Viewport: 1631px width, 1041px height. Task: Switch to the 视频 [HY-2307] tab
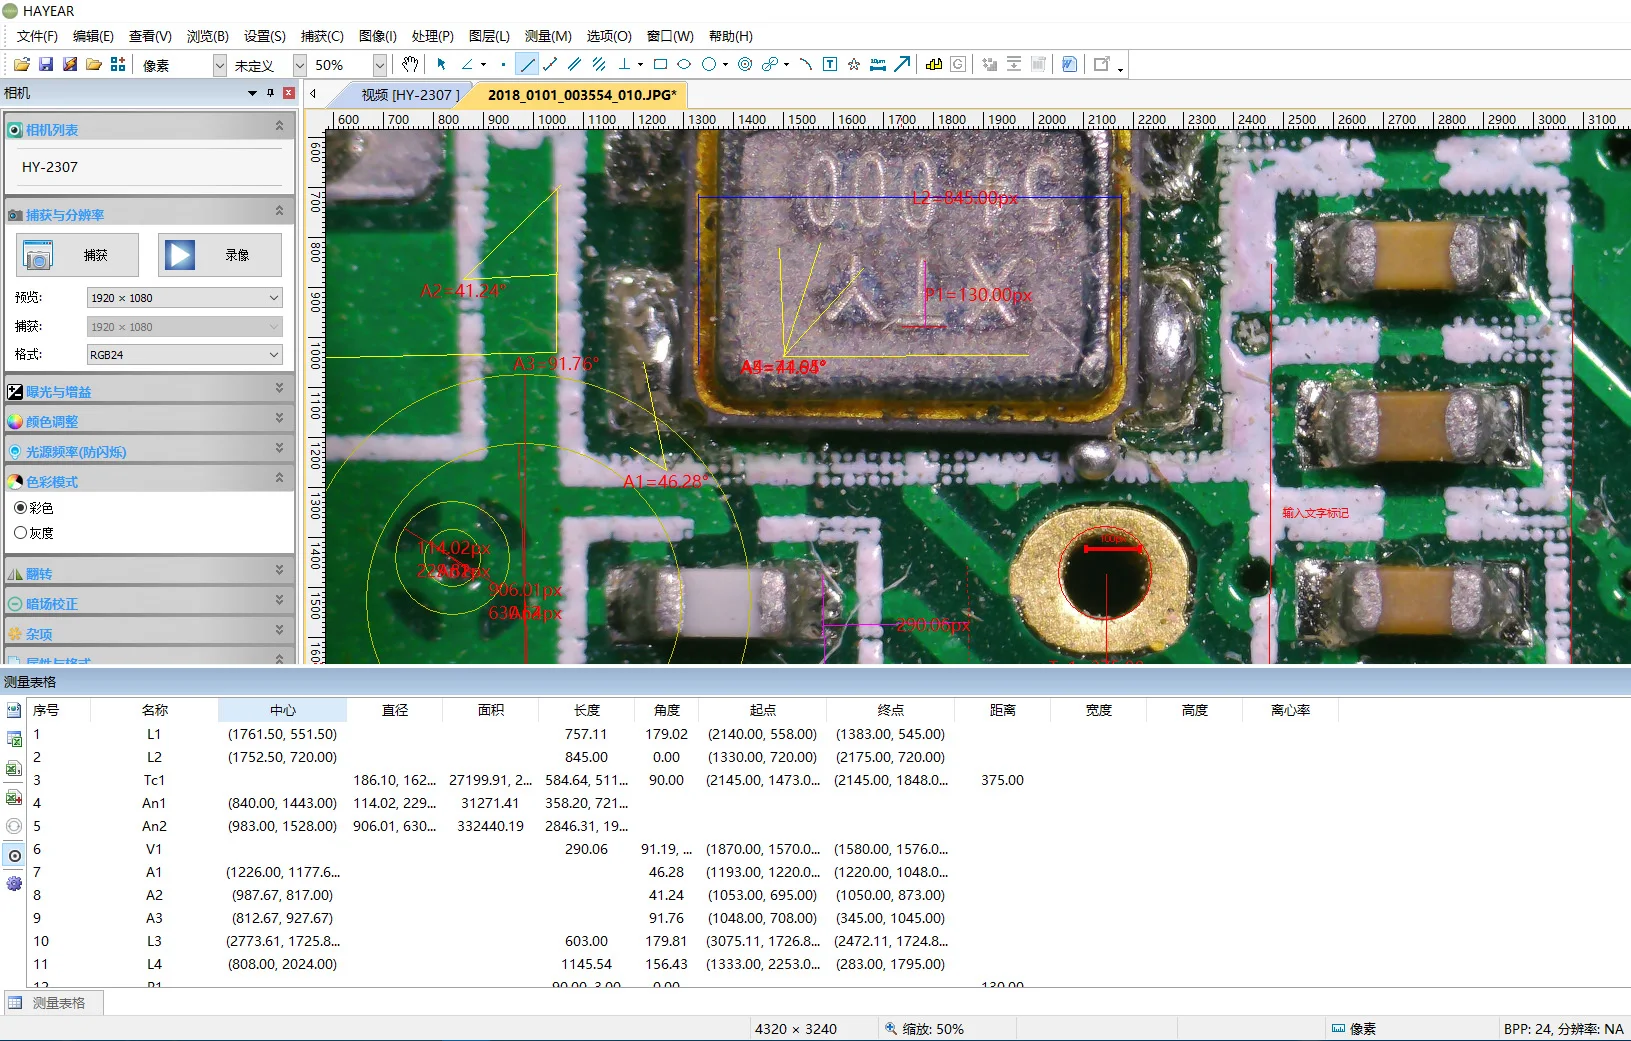tap(410, 95)
